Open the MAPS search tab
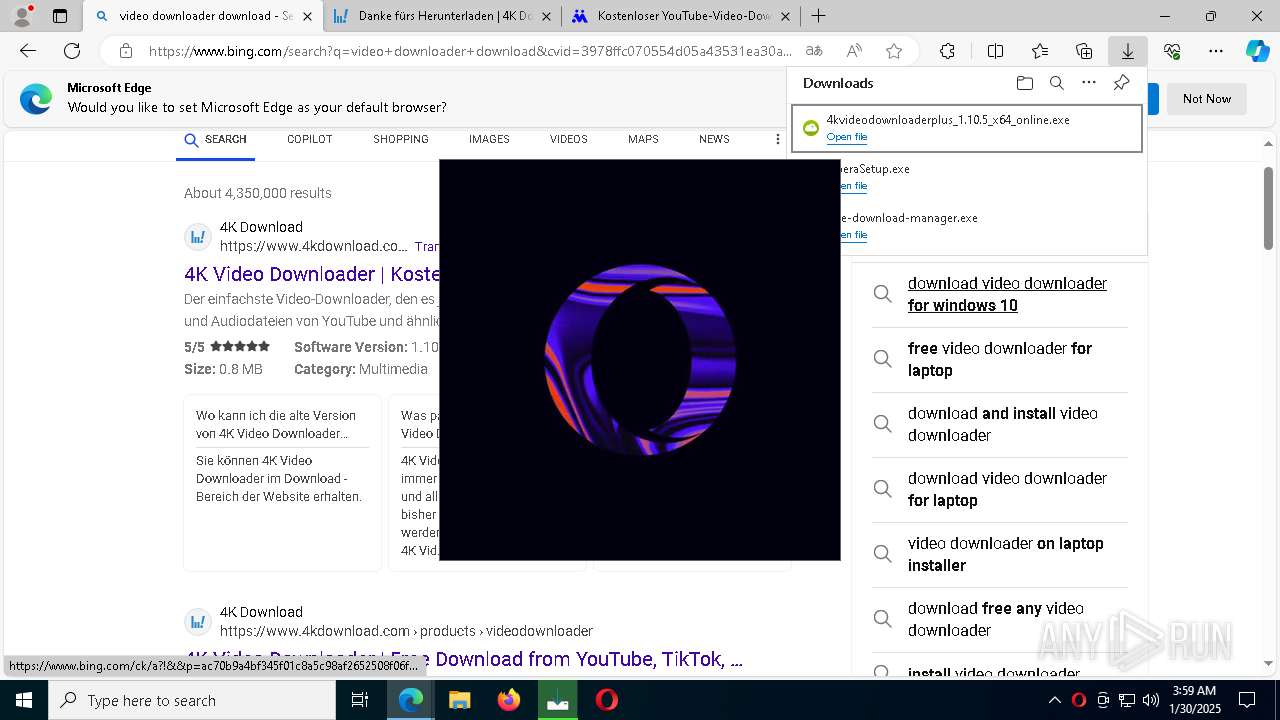This screenshot has width=1280, height=720. [x=643, y=139]
